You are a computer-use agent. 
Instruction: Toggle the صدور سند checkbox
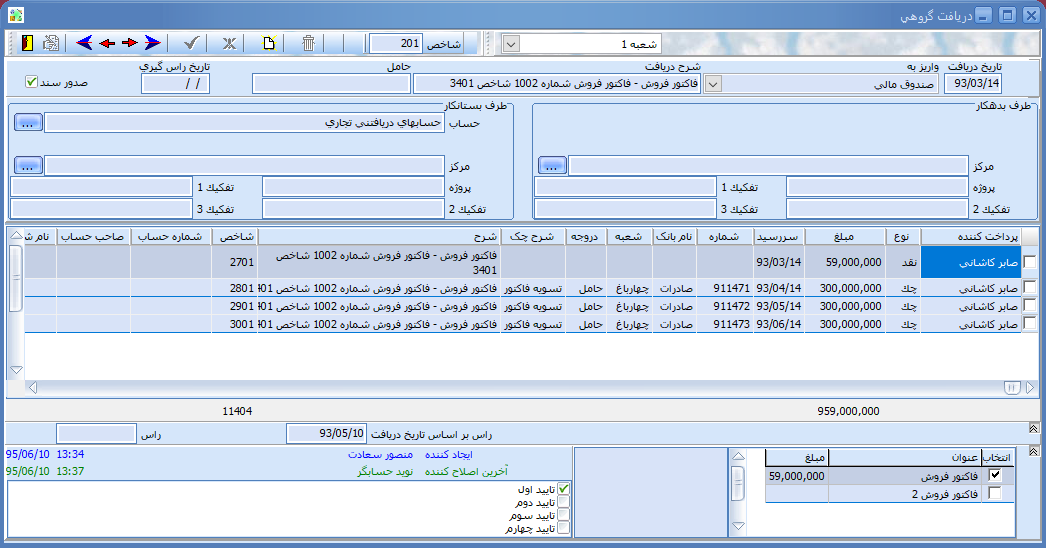[31, 82]
